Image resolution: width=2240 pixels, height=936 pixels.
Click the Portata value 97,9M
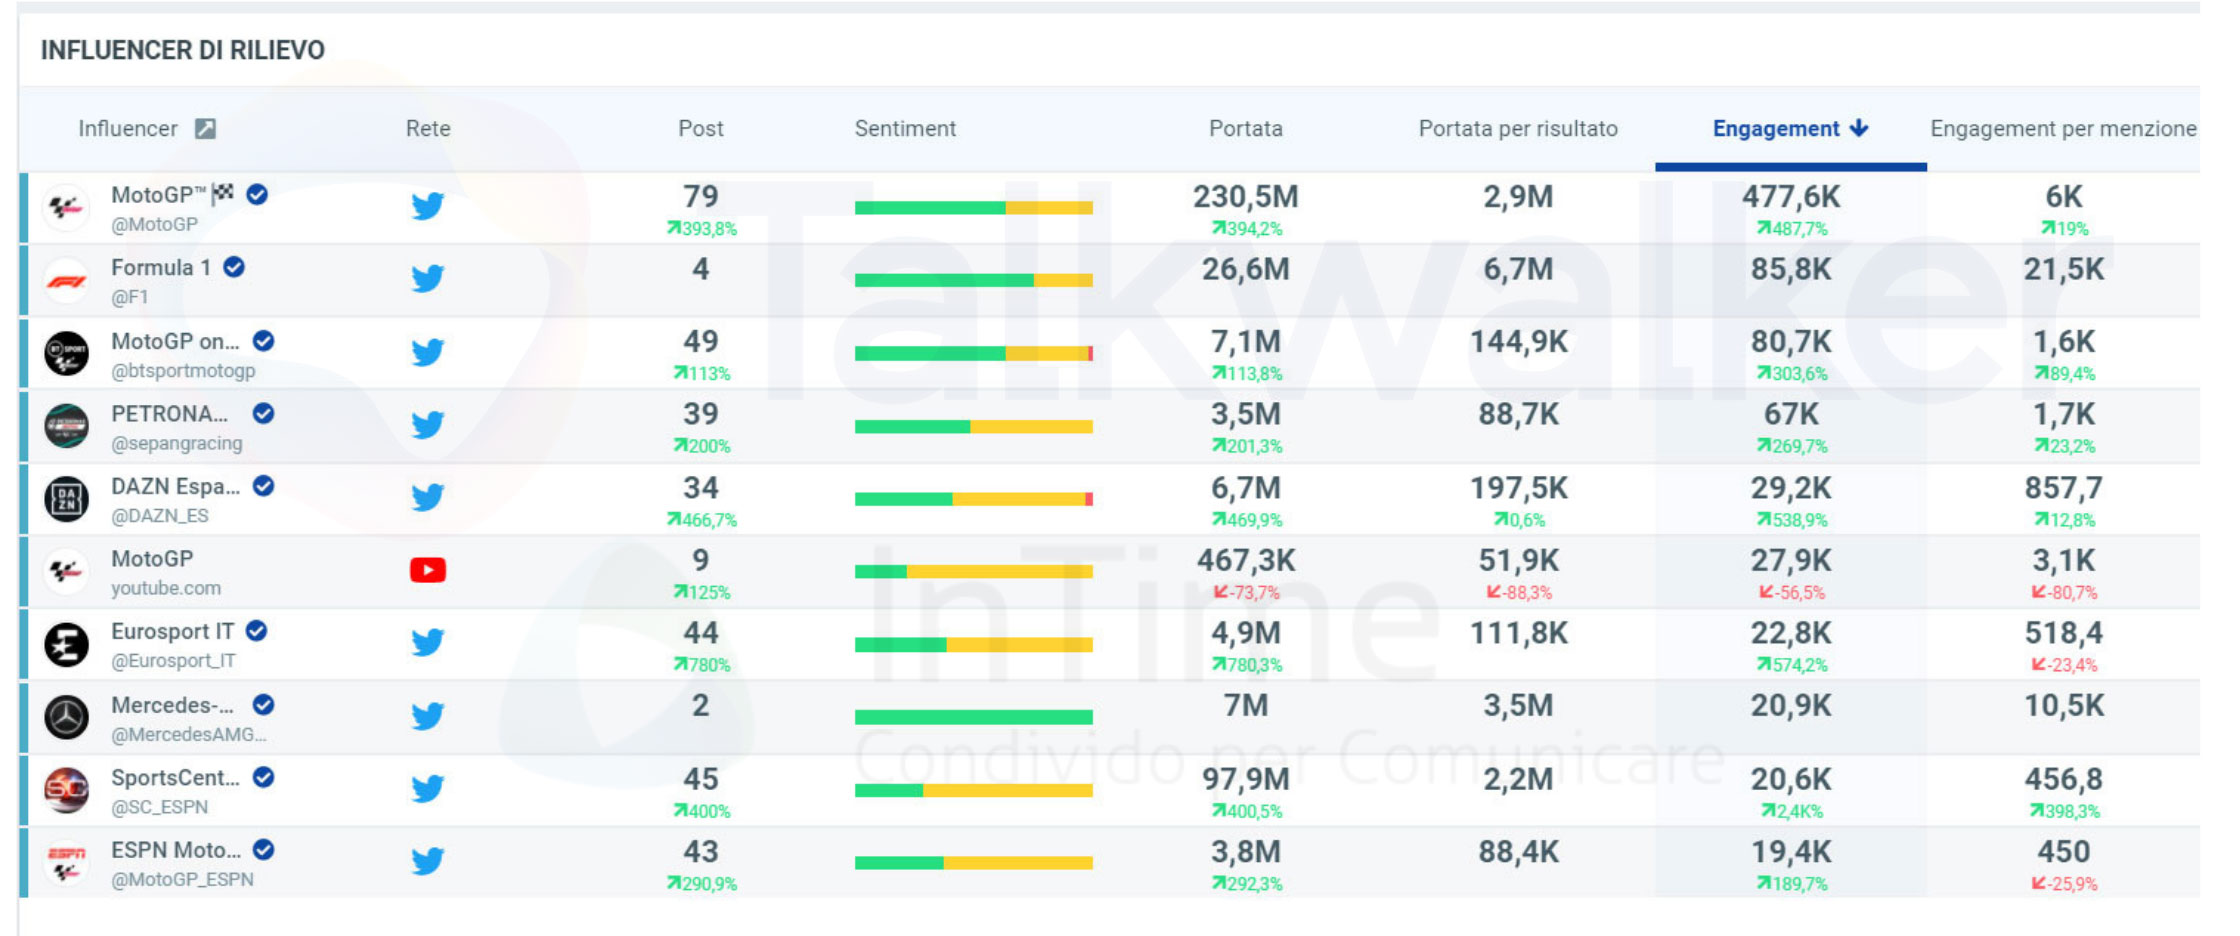tap(1246, 779)
